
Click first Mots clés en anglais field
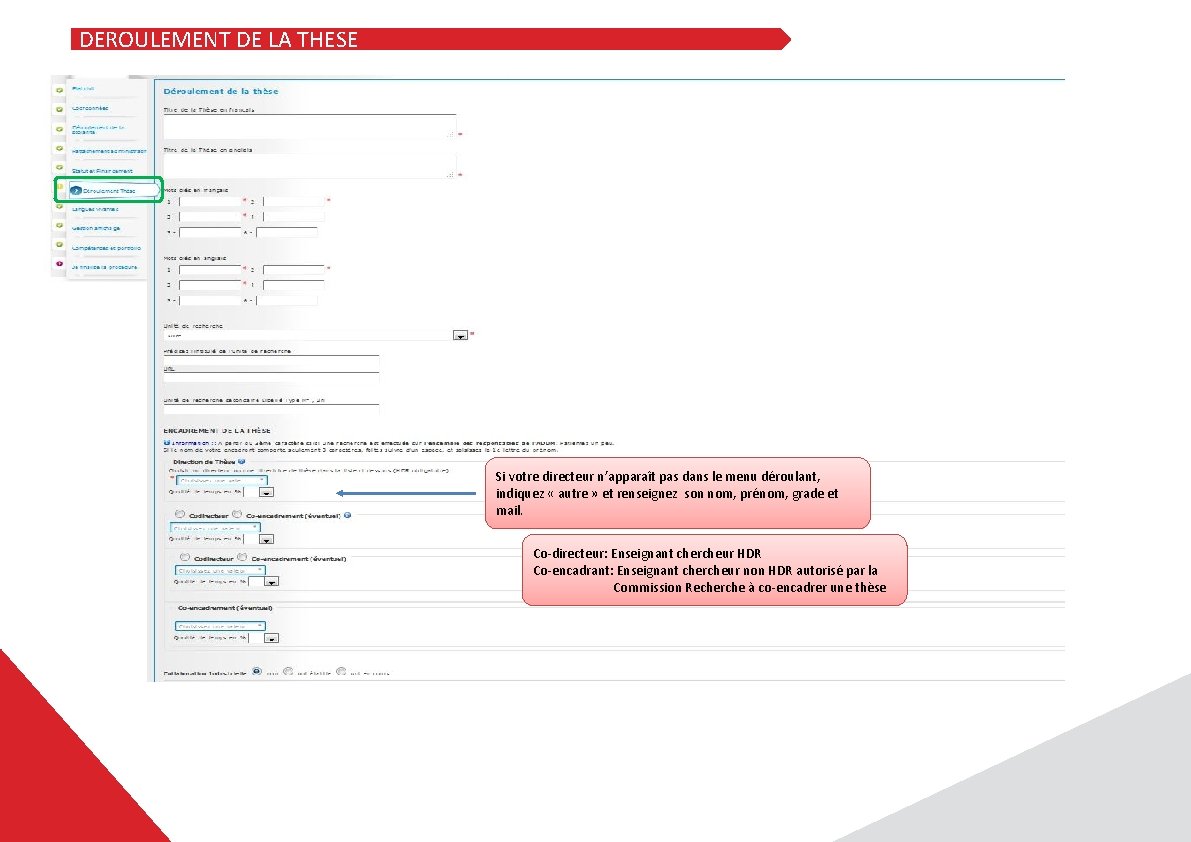tap(210, 270)
